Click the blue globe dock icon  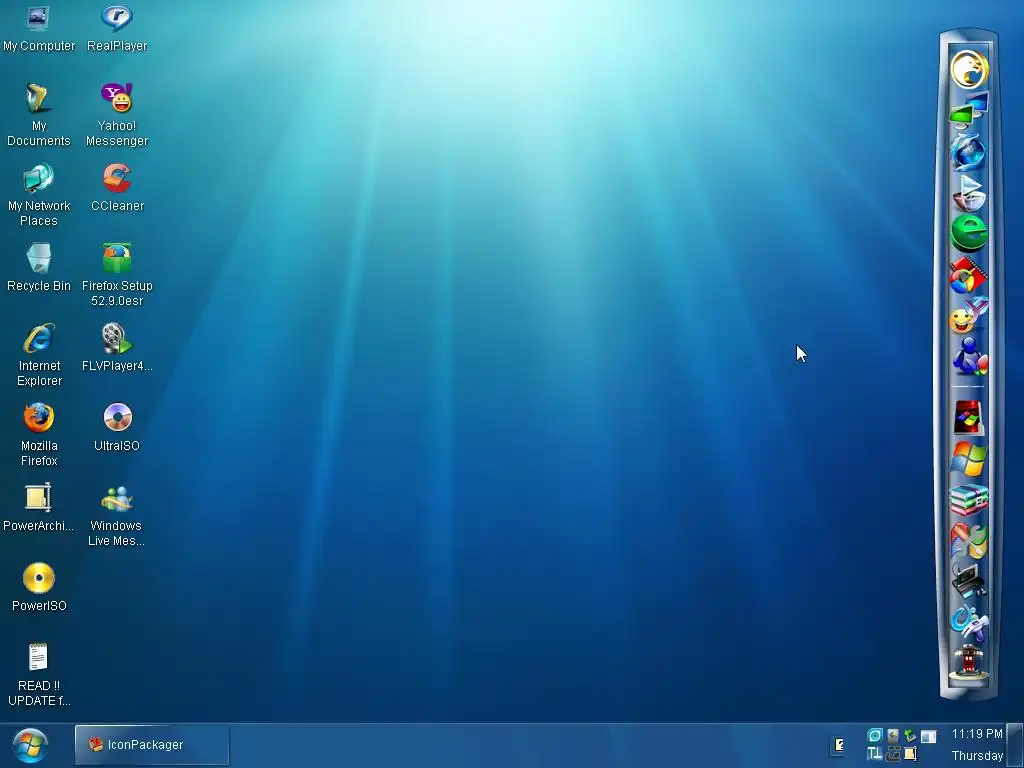(x=968, y=151)
